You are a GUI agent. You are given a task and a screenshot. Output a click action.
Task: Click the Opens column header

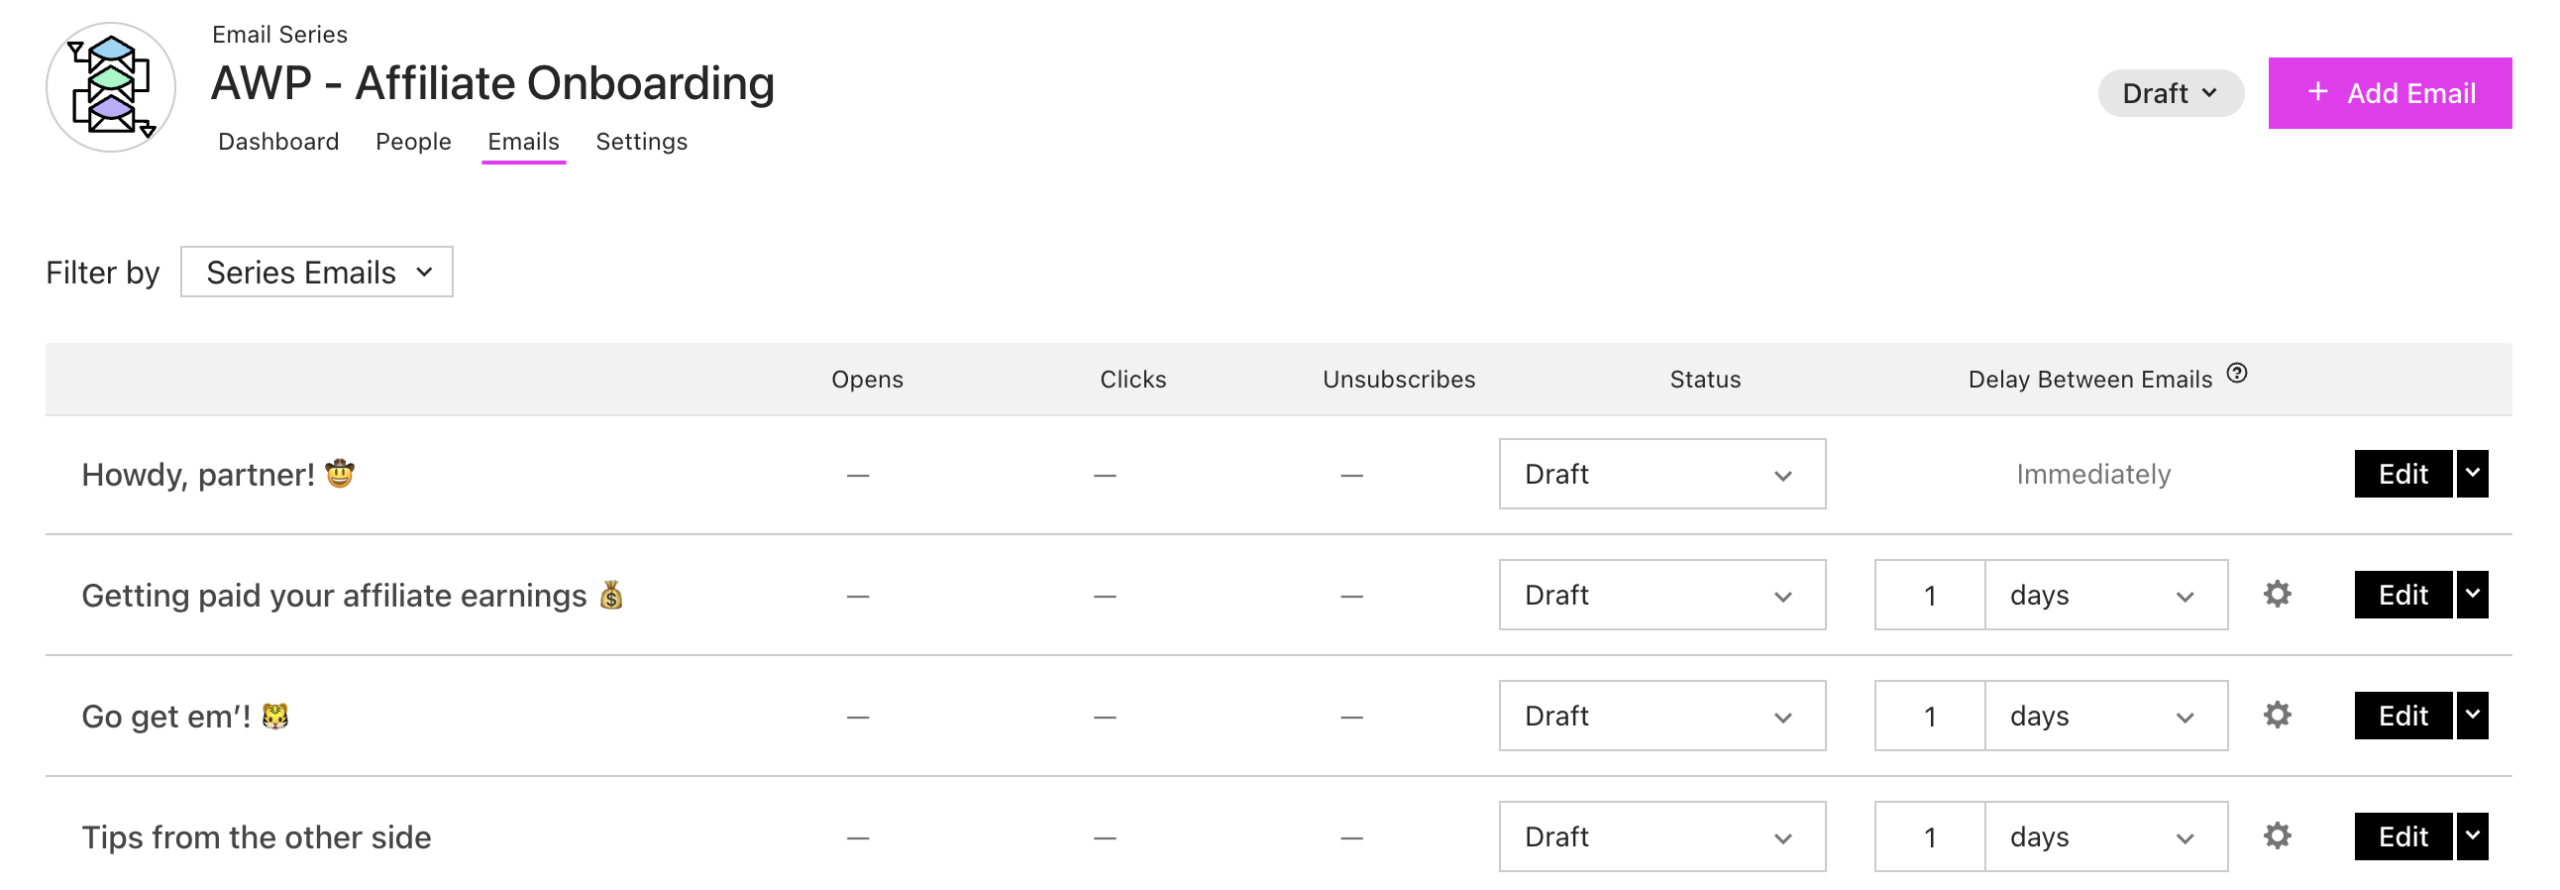(x=866, y=379)
